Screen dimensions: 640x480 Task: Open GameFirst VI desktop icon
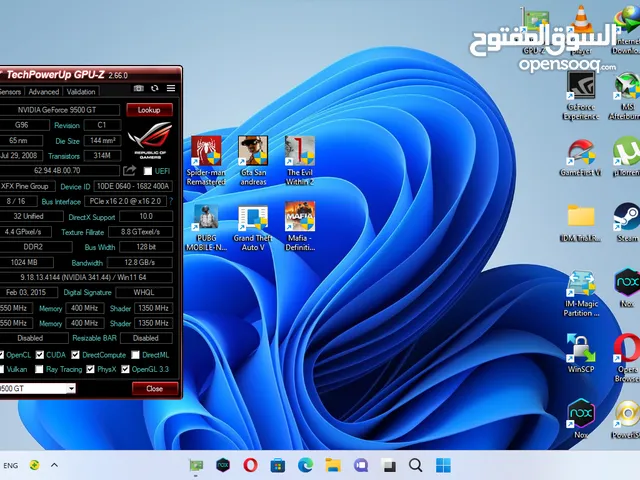point(580,158)
